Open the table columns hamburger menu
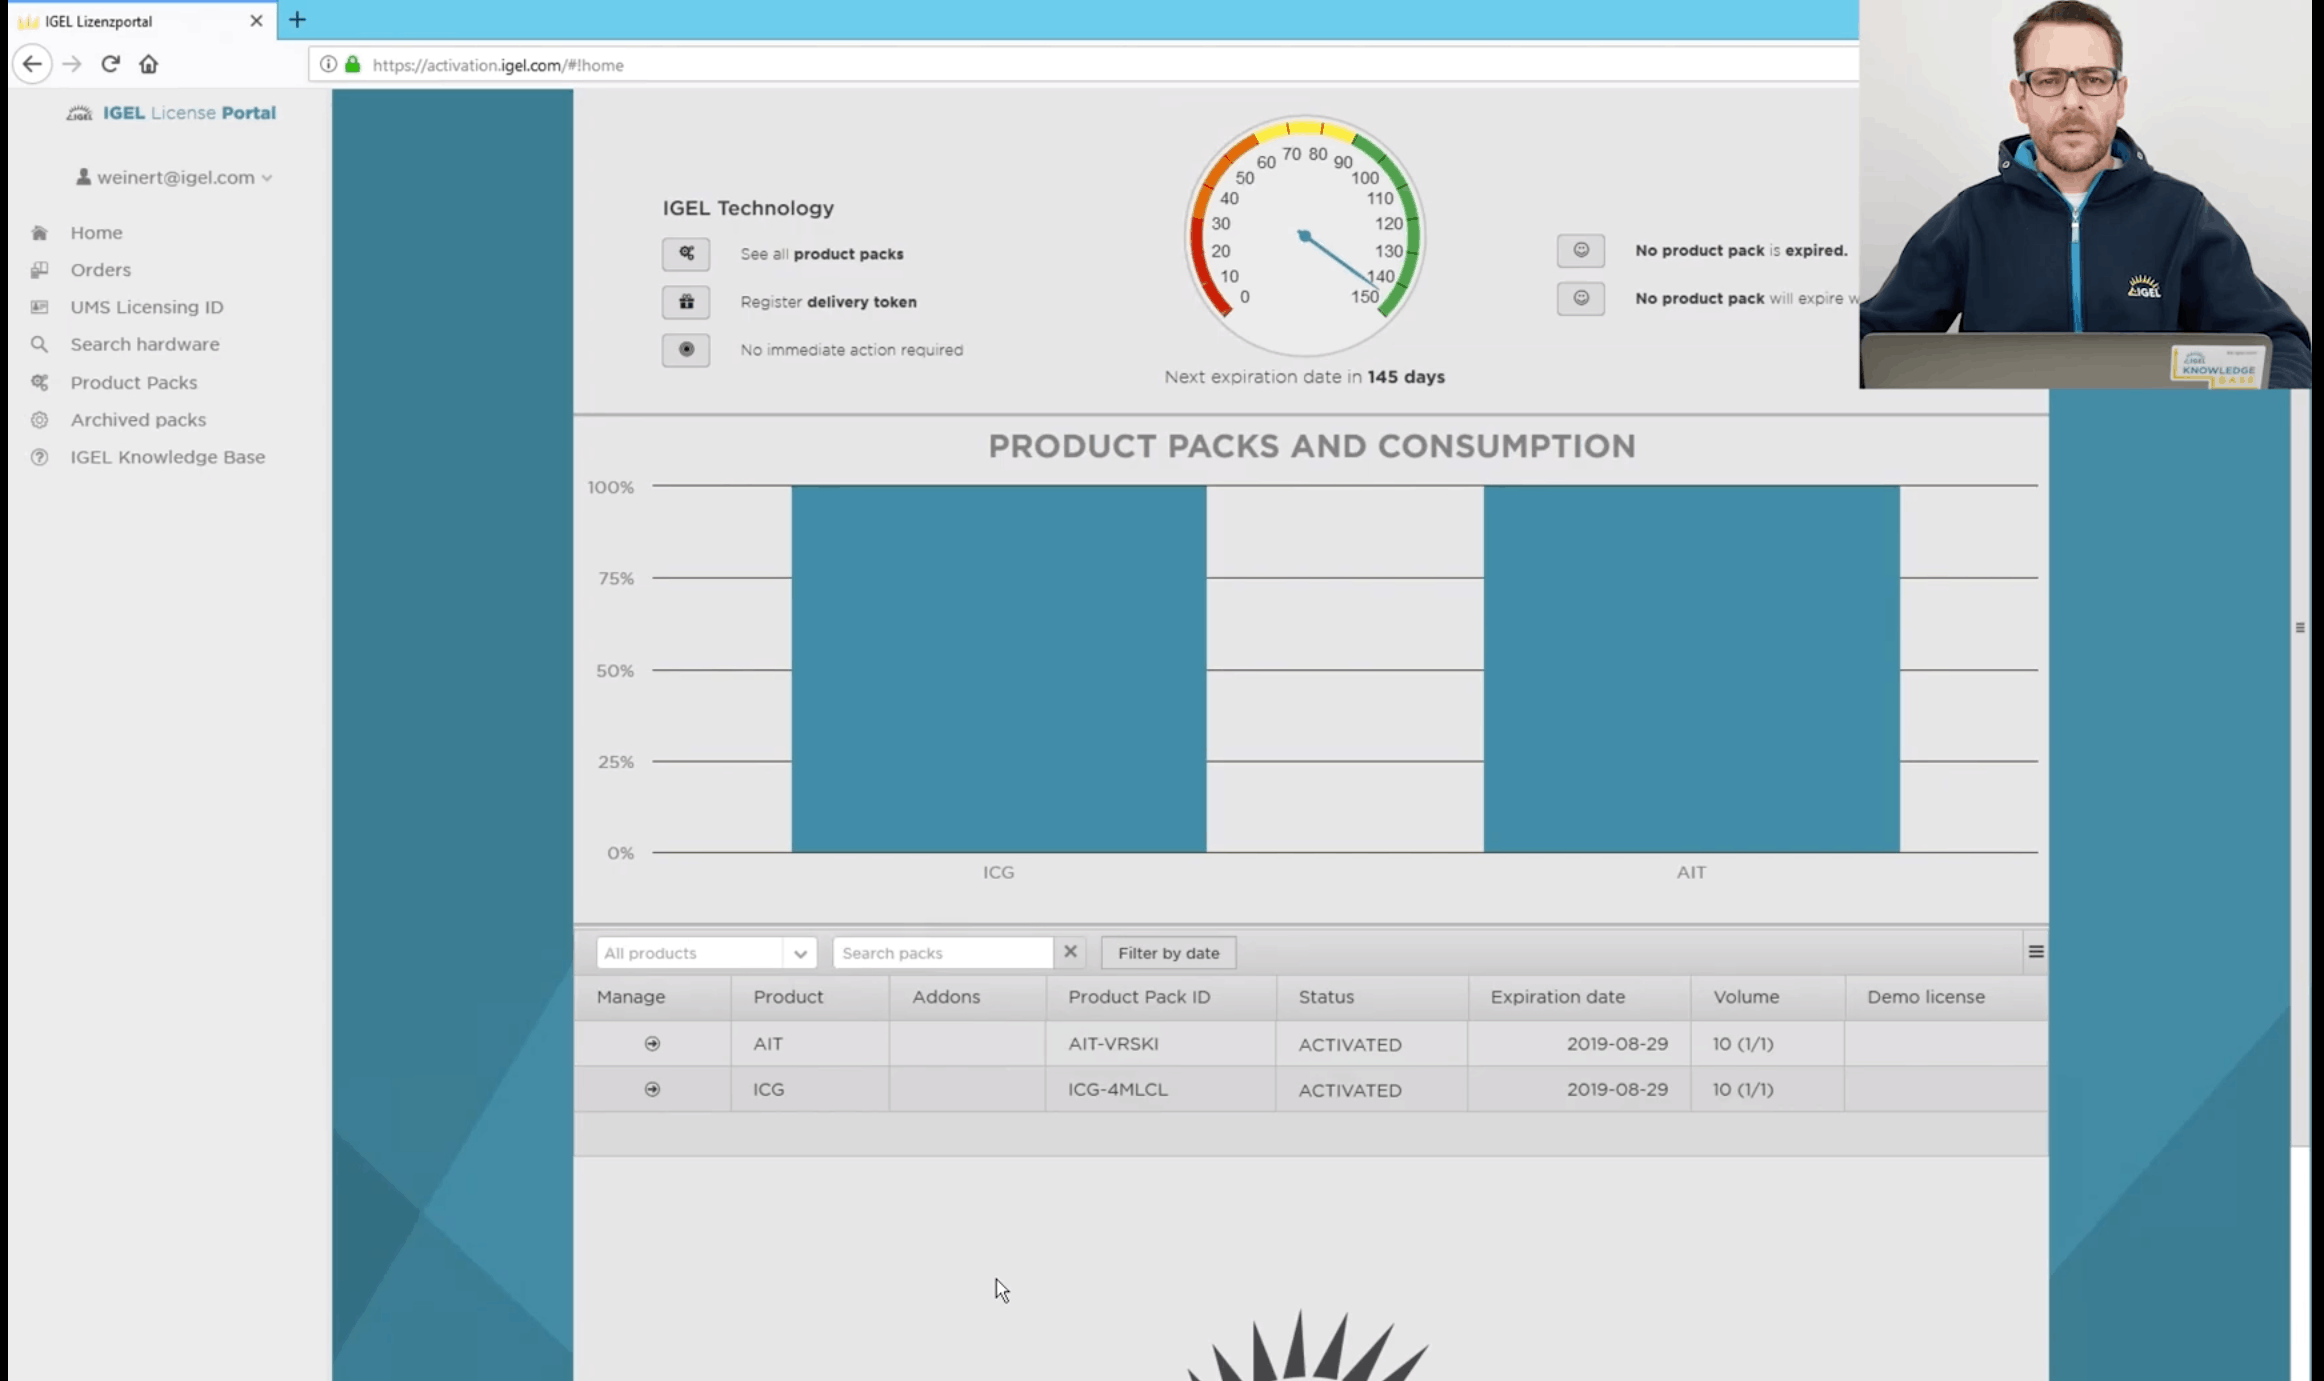This screenshot has height=1381, width=2324. (x=2035, y=952)
